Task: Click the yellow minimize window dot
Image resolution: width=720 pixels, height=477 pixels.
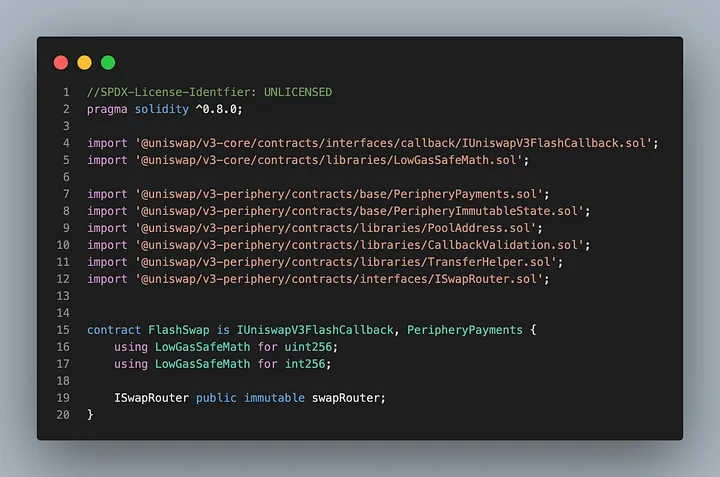Action: point(84,62)
